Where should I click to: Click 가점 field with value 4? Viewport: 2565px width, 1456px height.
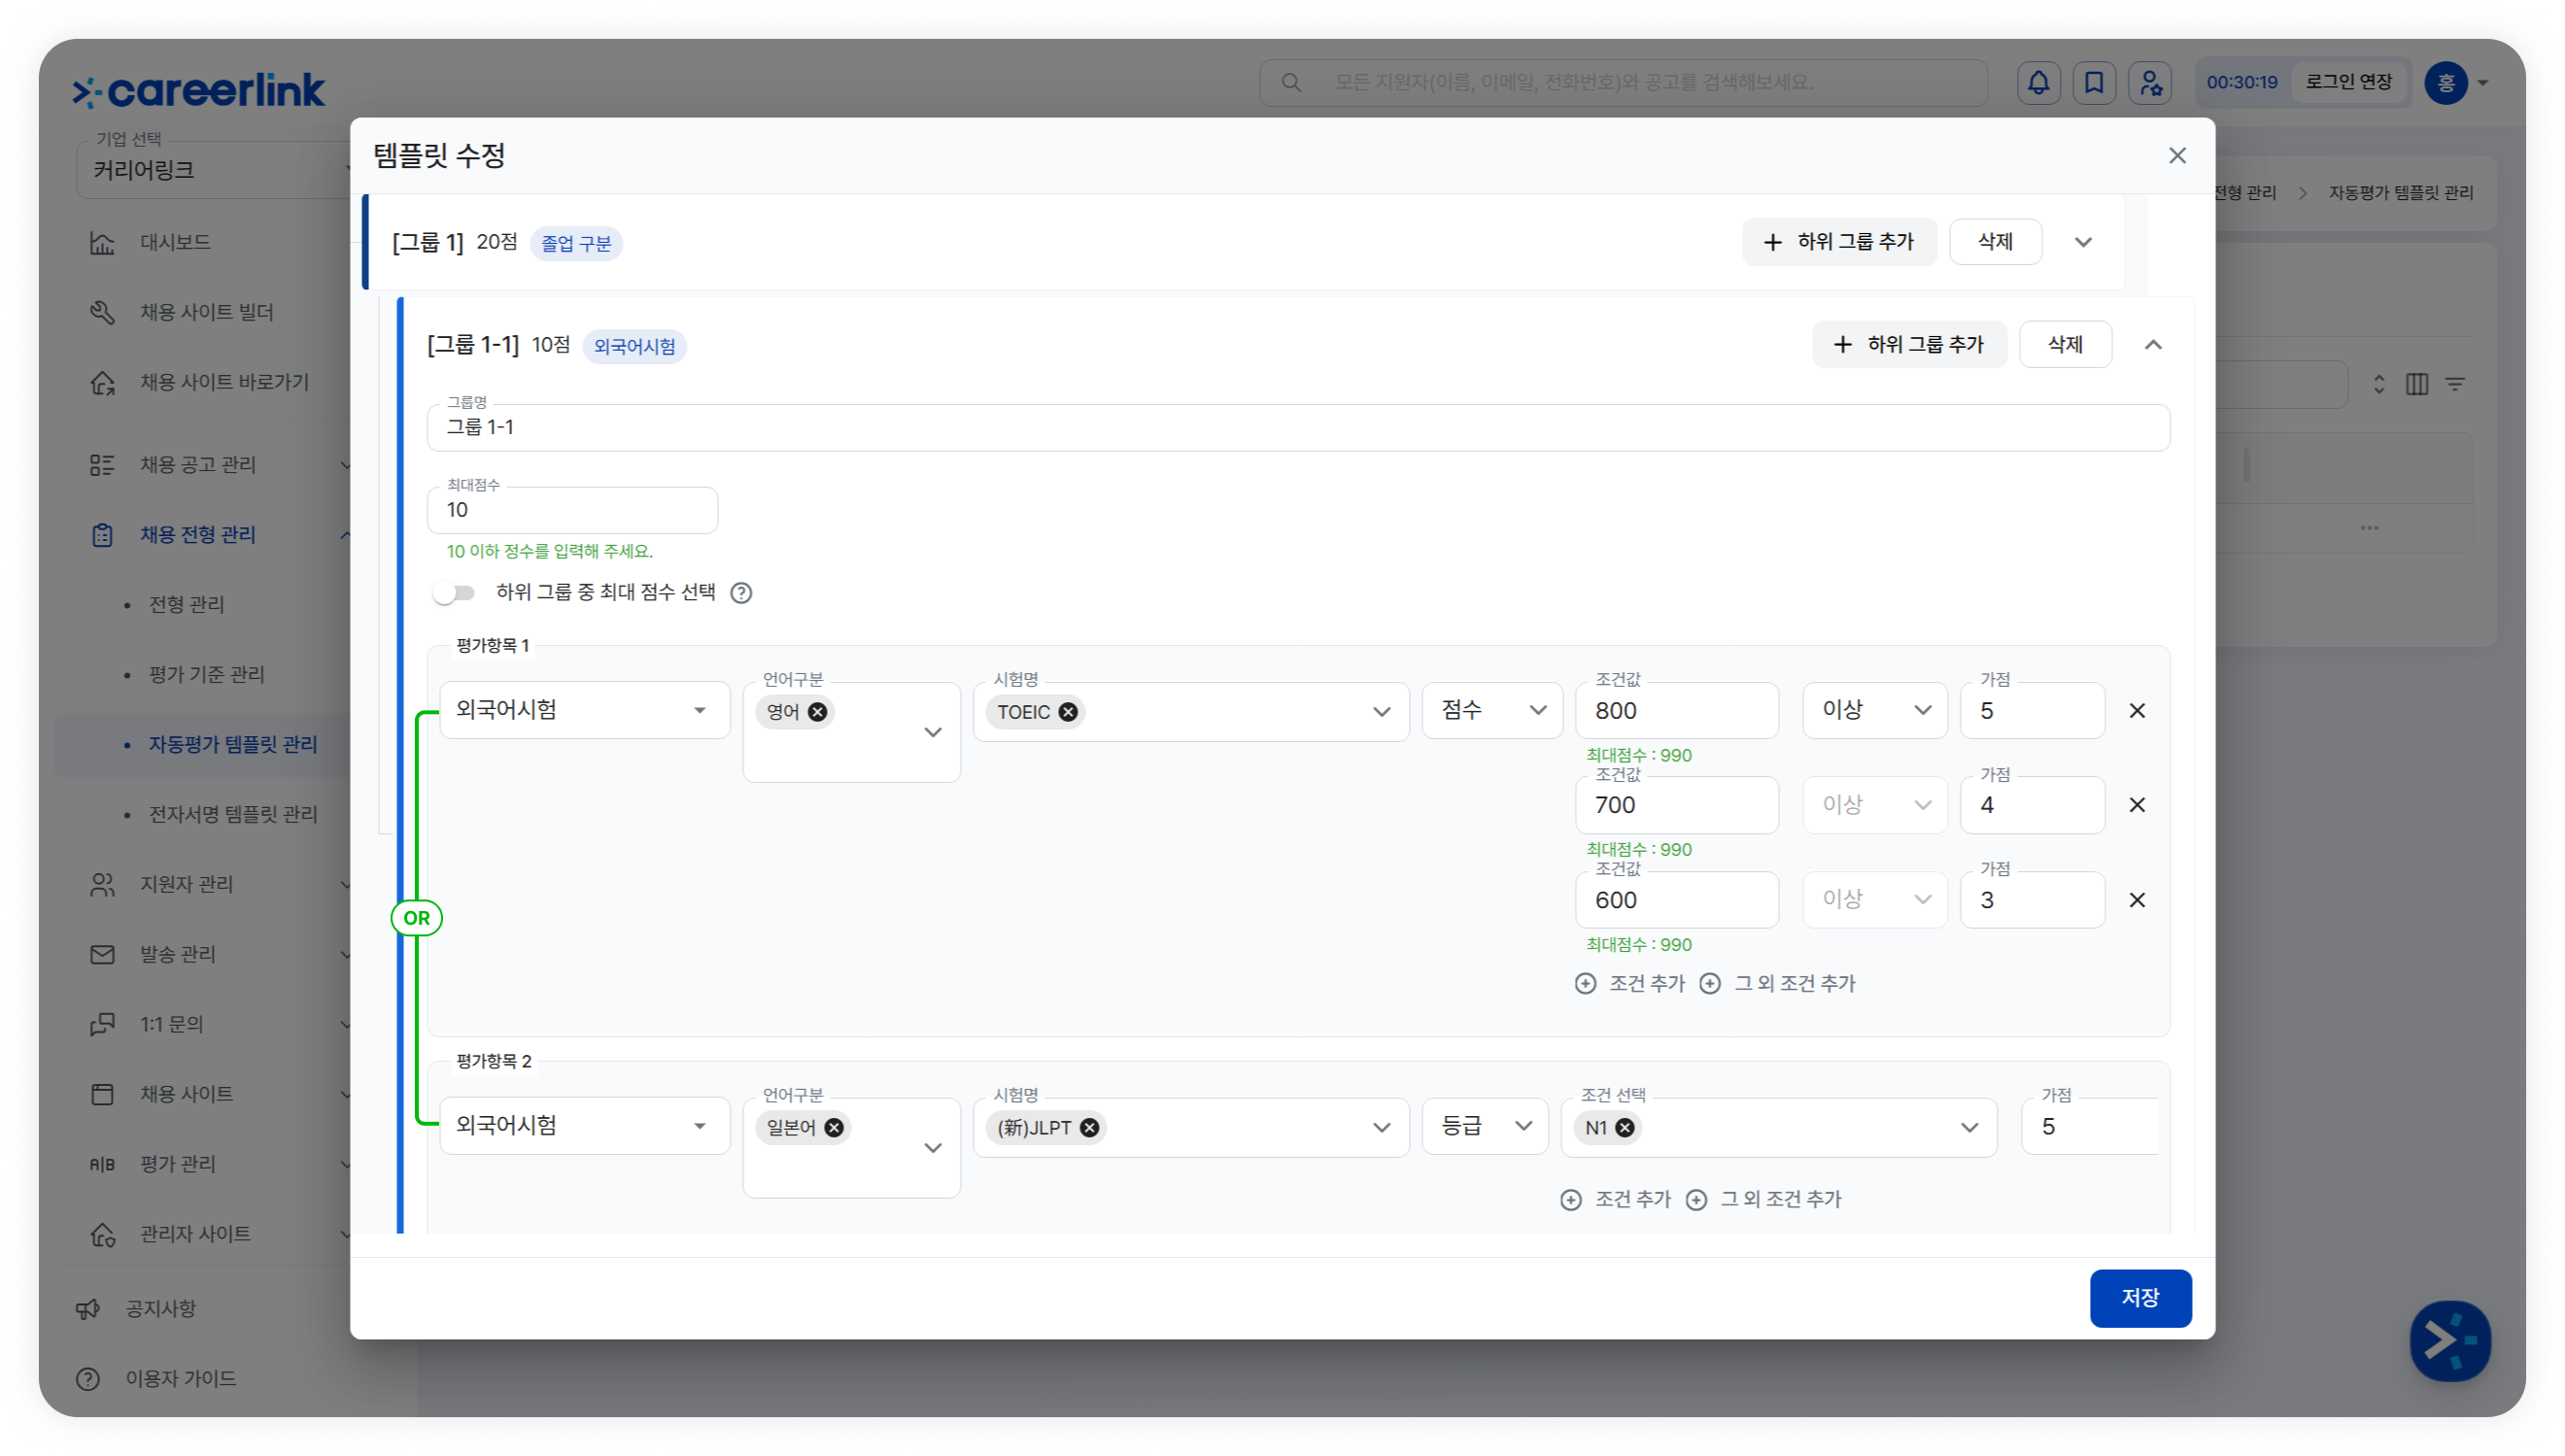[2032, 805]
